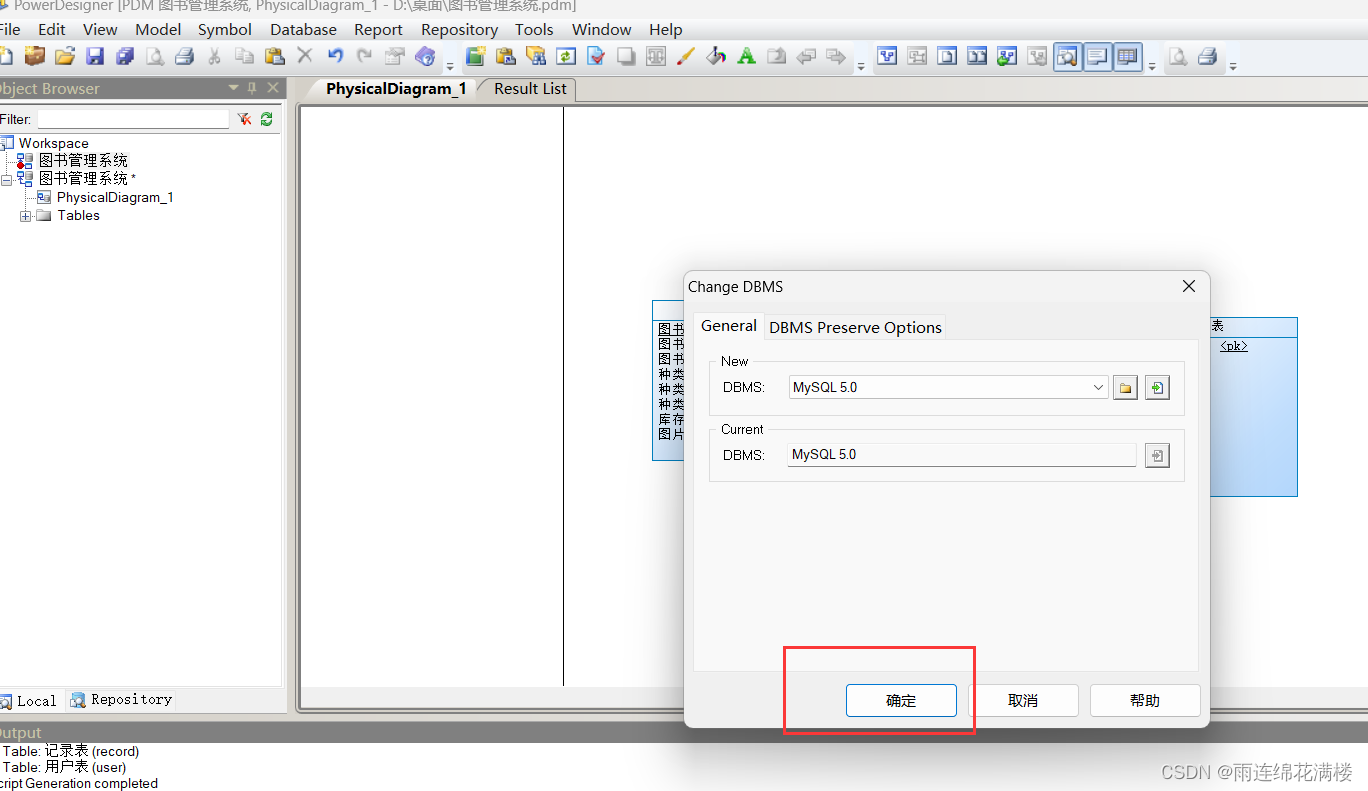Open the Properties toolbar icon

(395, 56)
